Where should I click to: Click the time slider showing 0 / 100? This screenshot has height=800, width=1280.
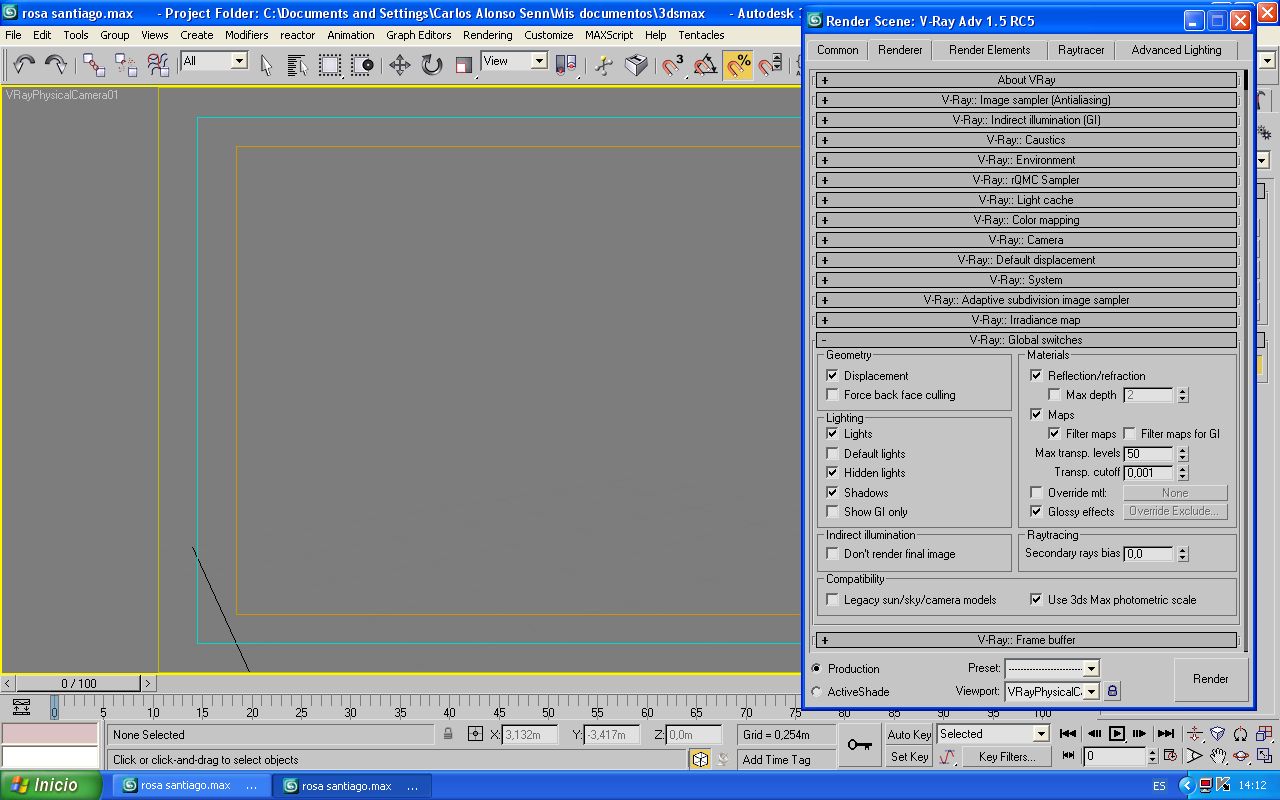79,684
